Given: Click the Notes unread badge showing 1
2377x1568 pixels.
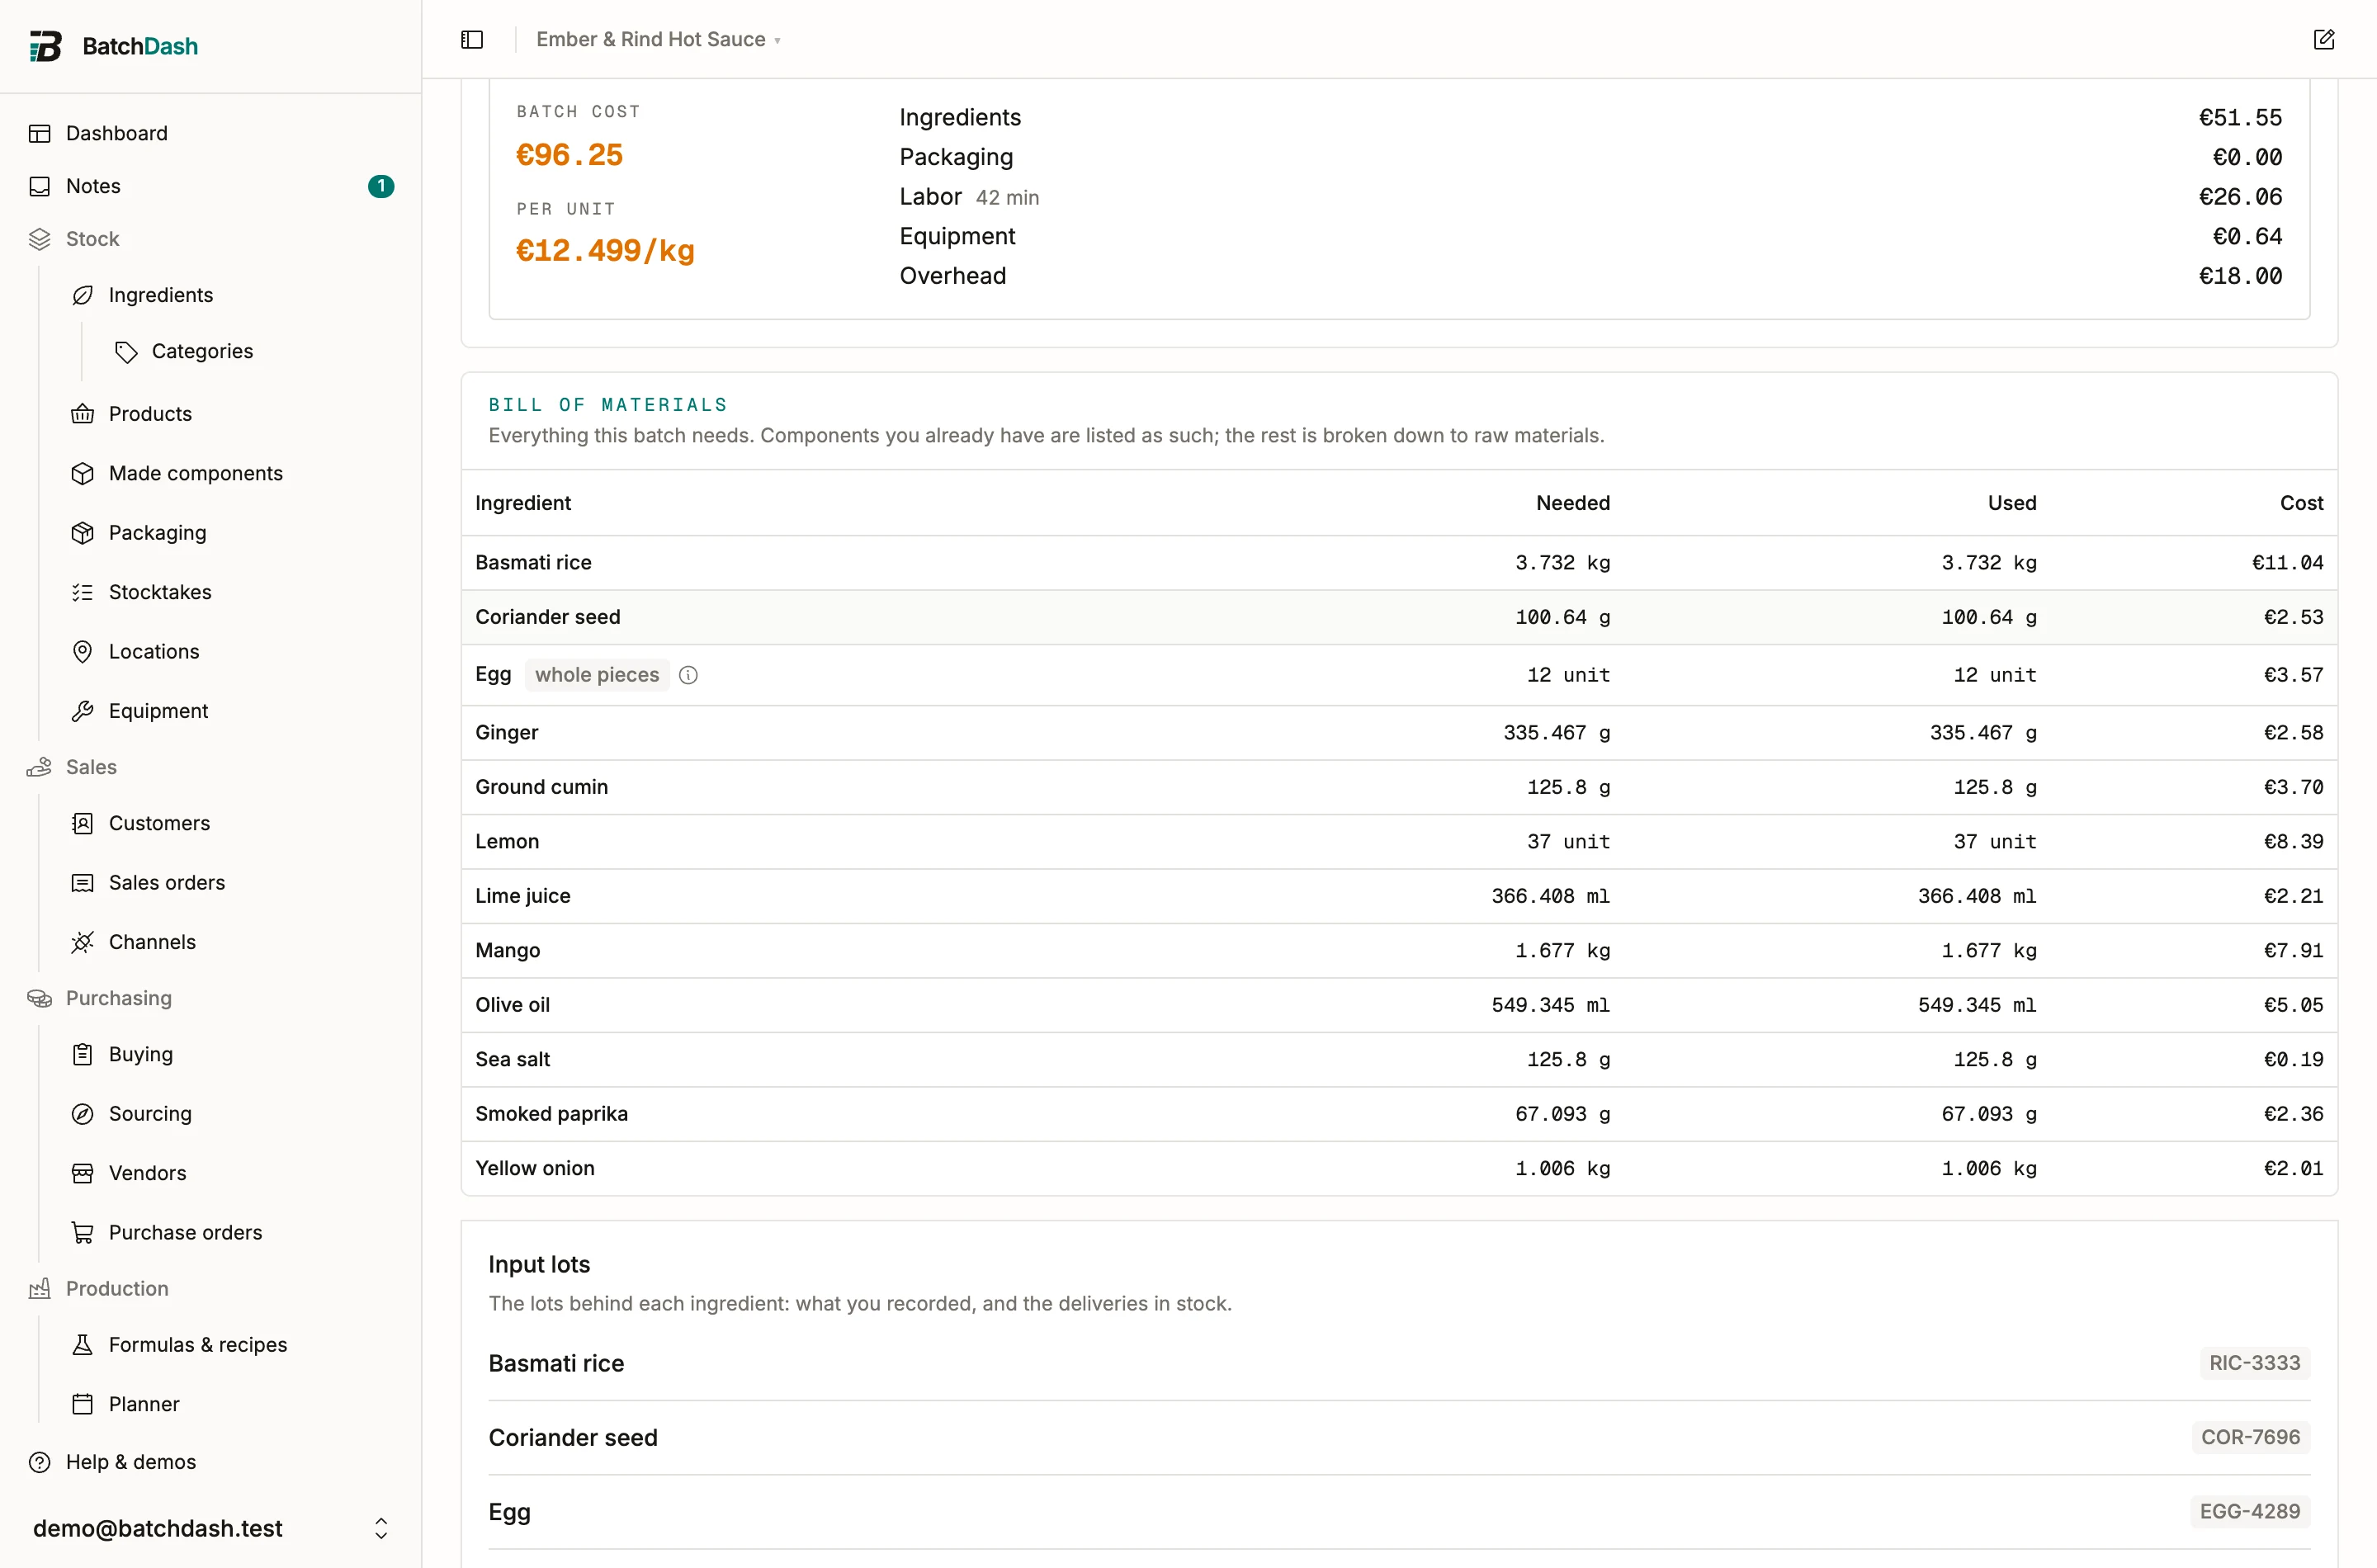Looking at the screenshot, I should 381,186.
